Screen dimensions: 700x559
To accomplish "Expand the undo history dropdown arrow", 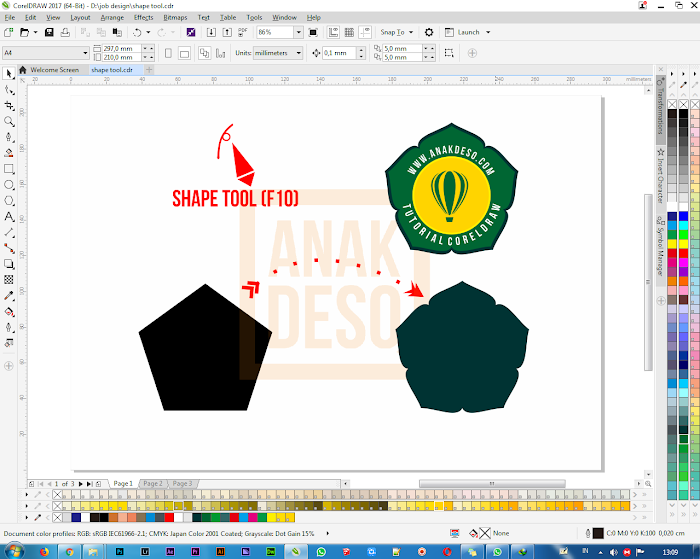I will click(x=148, y=32).
